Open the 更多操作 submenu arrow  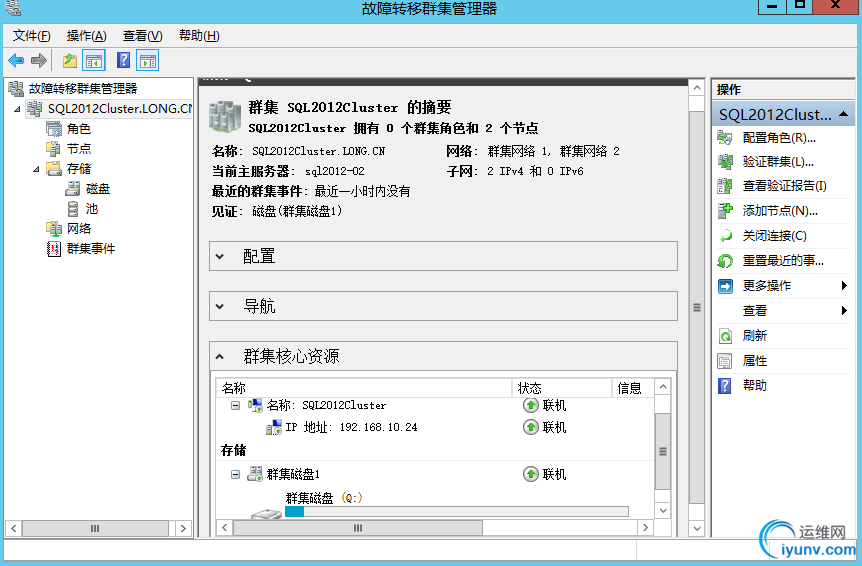844,285
